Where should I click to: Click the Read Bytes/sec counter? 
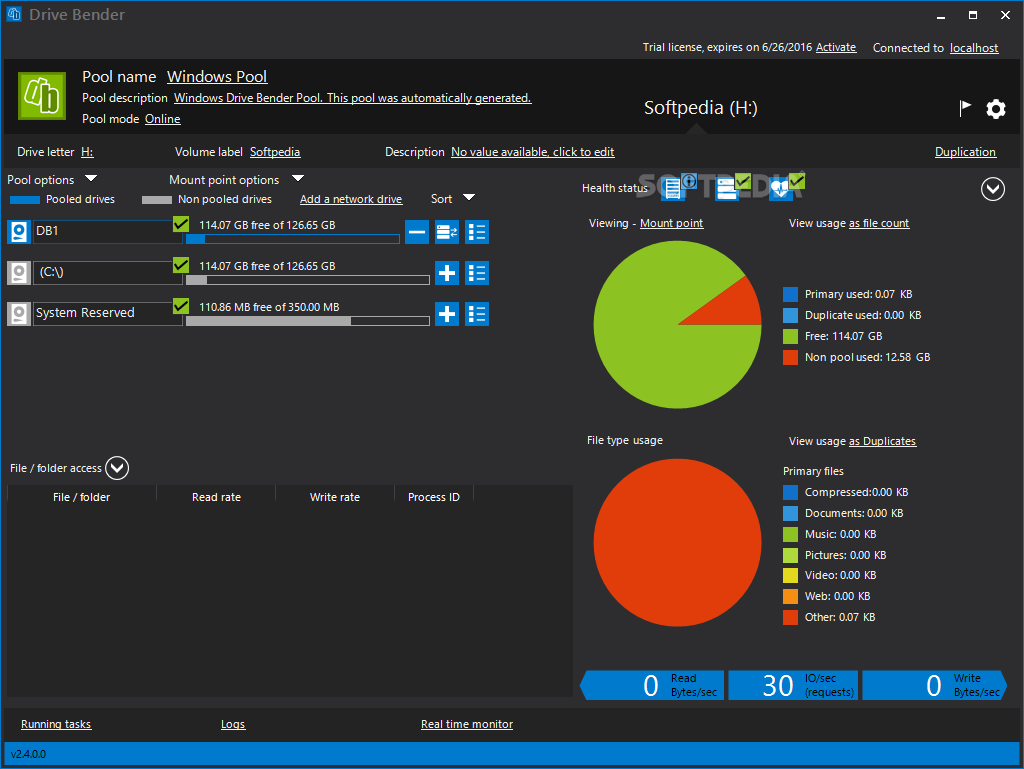point(652,685)
